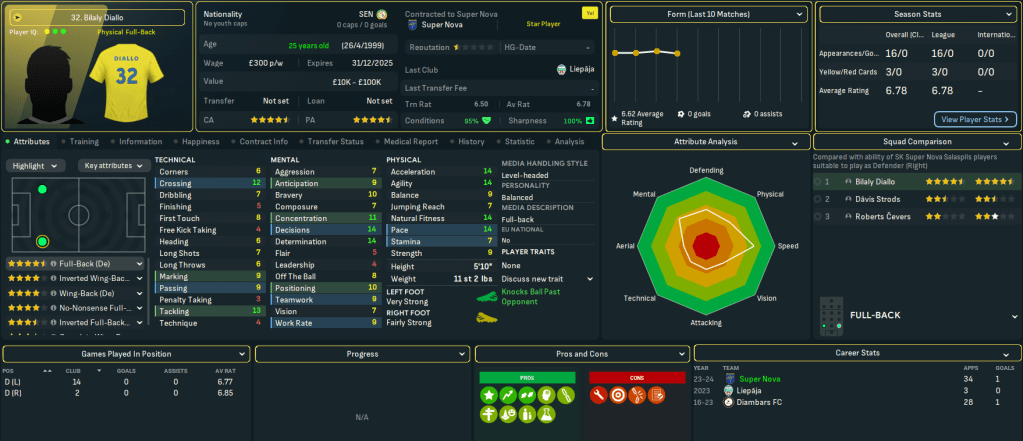The image size is (1023, 441).
Task: Click the Super Nova club badge
Action: (x=411, y=25)
